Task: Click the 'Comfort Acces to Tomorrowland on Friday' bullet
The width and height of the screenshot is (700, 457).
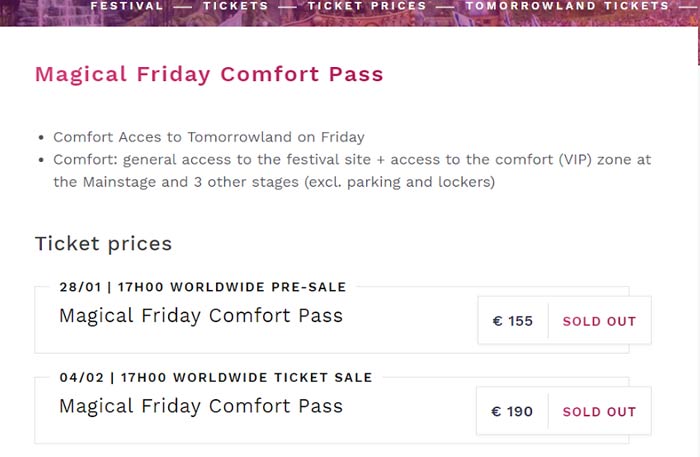Action: tap(208, 137)
